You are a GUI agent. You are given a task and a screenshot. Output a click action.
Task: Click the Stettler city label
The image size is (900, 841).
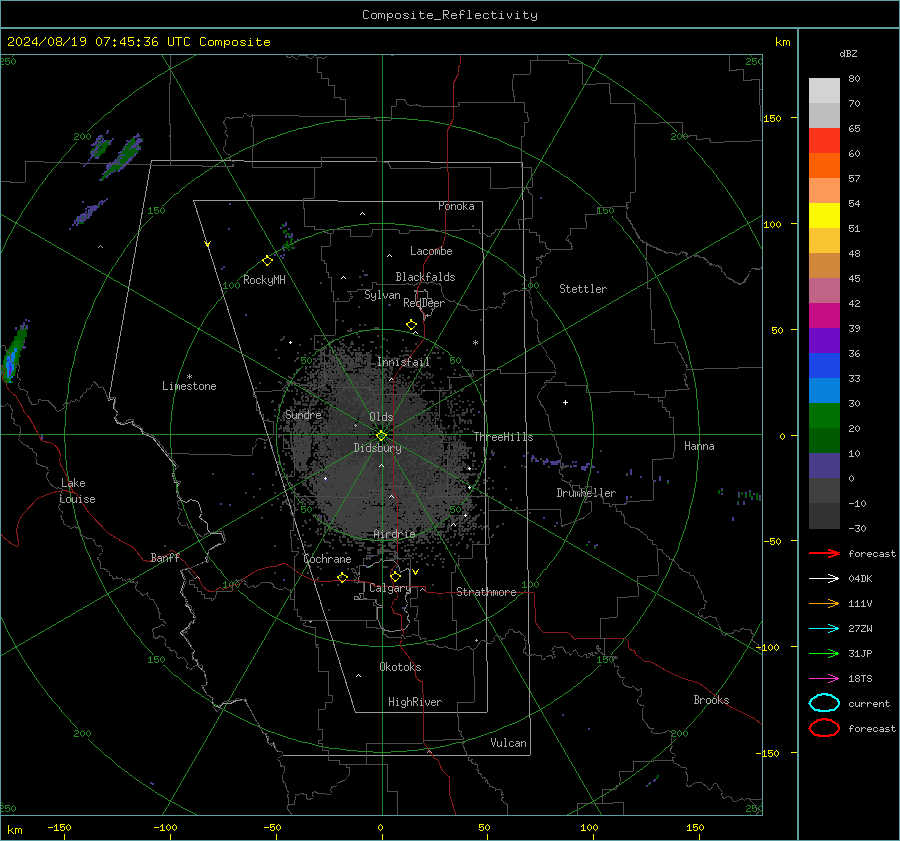[583, 289]
